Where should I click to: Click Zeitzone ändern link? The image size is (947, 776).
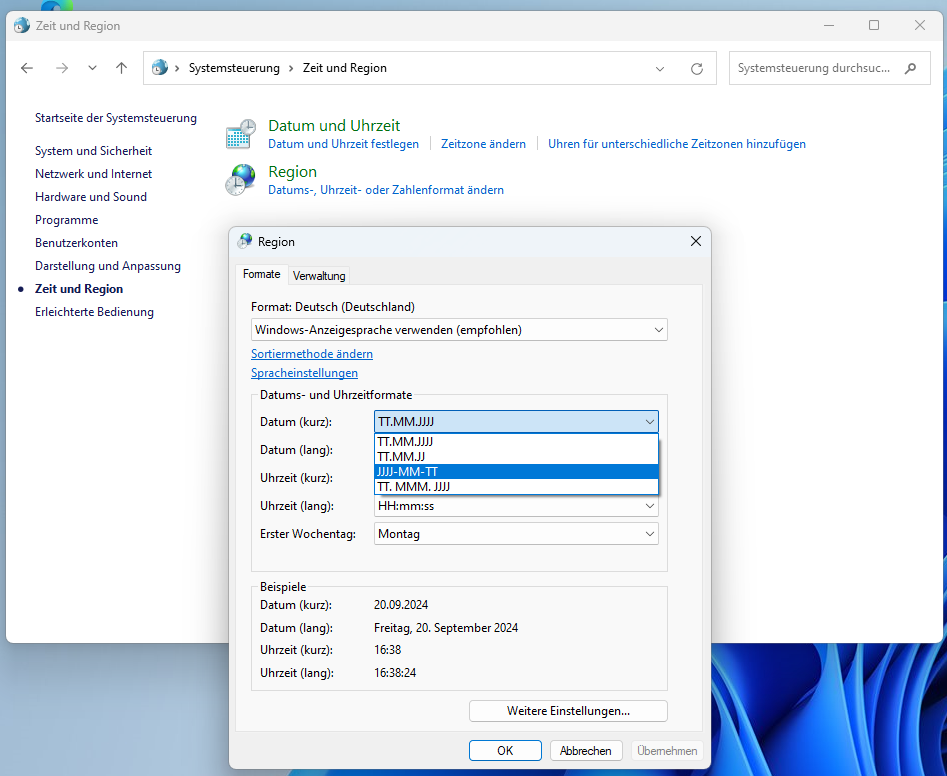483,144
